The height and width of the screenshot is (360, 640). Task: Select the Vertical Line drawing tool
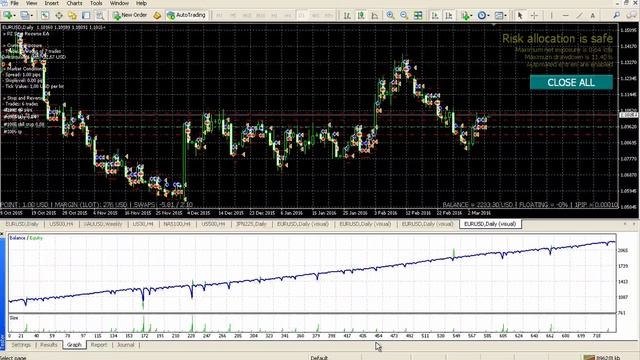[551, 15]
